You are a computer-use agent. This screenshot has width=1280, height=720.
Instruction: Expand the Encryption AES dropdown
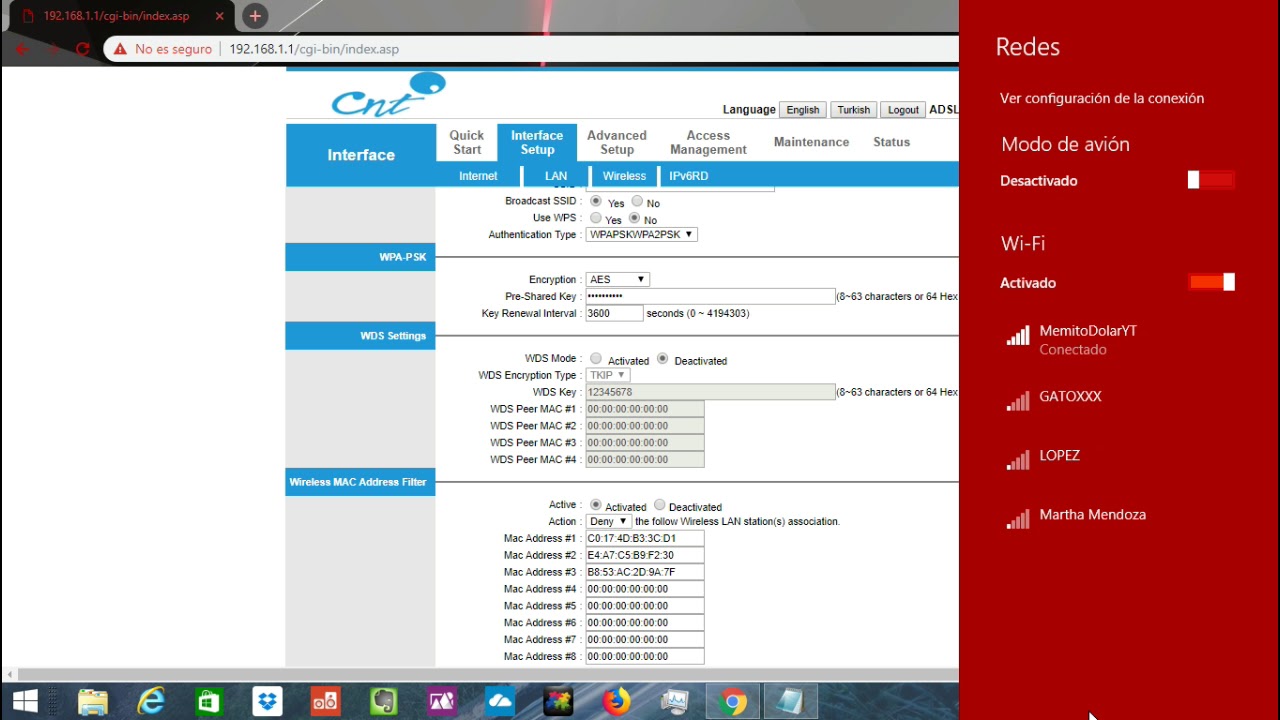click(617, 279)
